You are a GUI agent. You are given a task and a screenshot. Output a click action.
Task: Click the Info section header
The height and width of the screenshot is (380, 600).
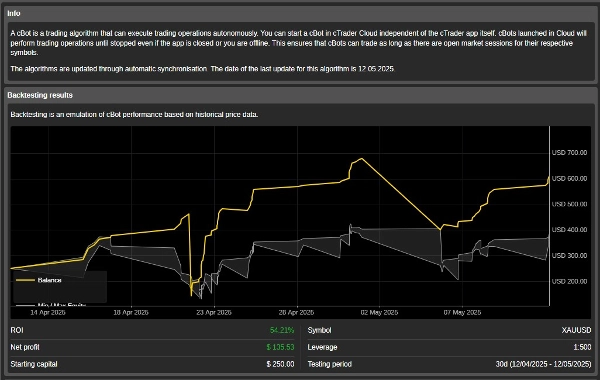pos(14,13)
